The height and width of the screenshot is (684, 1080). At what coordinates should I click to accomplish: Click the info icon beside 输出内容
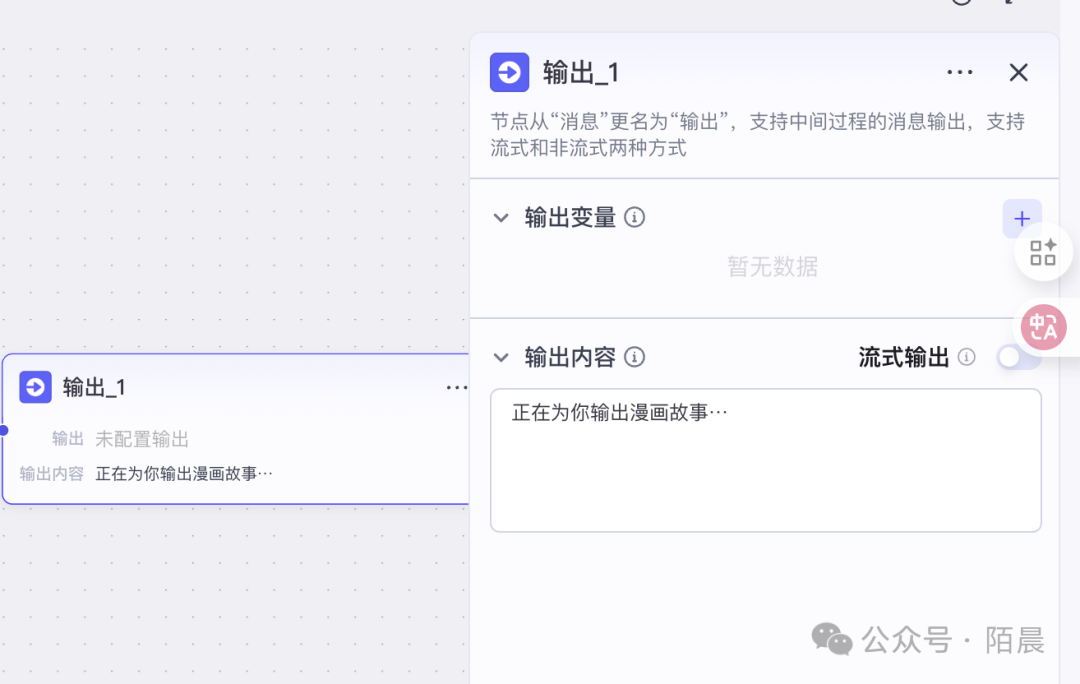[634, 357]
